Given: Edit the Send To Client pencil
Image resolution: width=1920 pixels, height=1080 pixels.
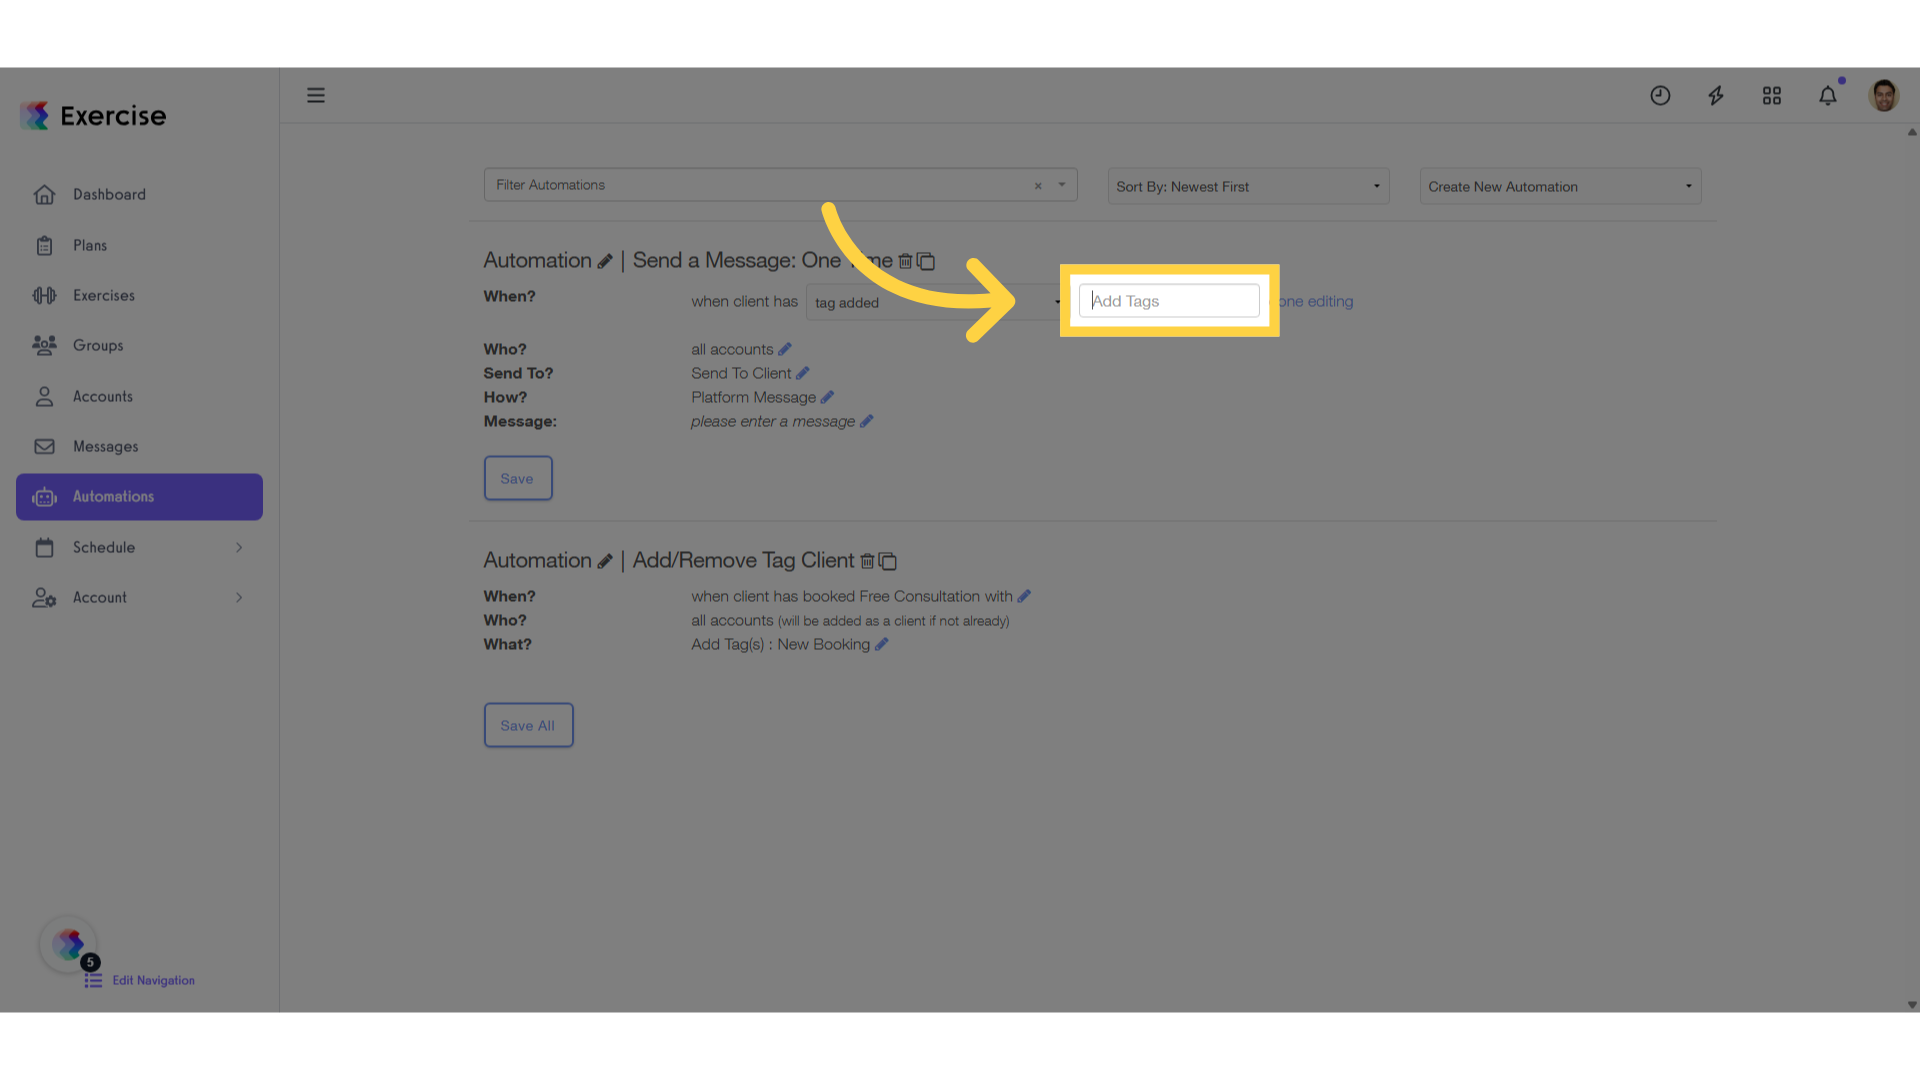Looking at the screenshot, I should [803, 373].
